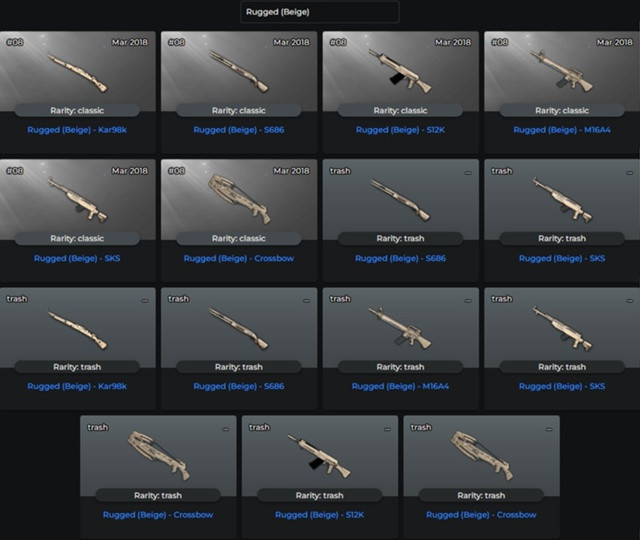The height and width of the screenshot is (540, 640).
Task: Click Rarity: classic on the classic SKS card
Action: pos(77,238)
